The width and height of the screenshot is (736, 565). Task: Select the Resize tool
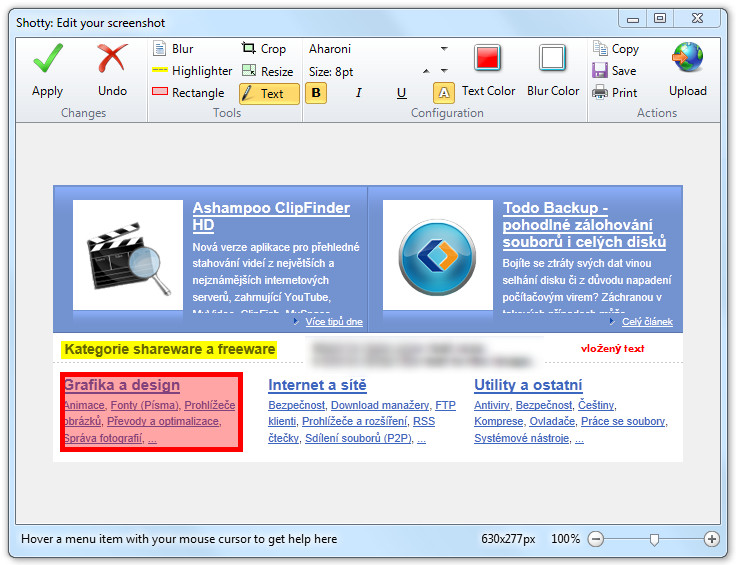tap(268, 71)
